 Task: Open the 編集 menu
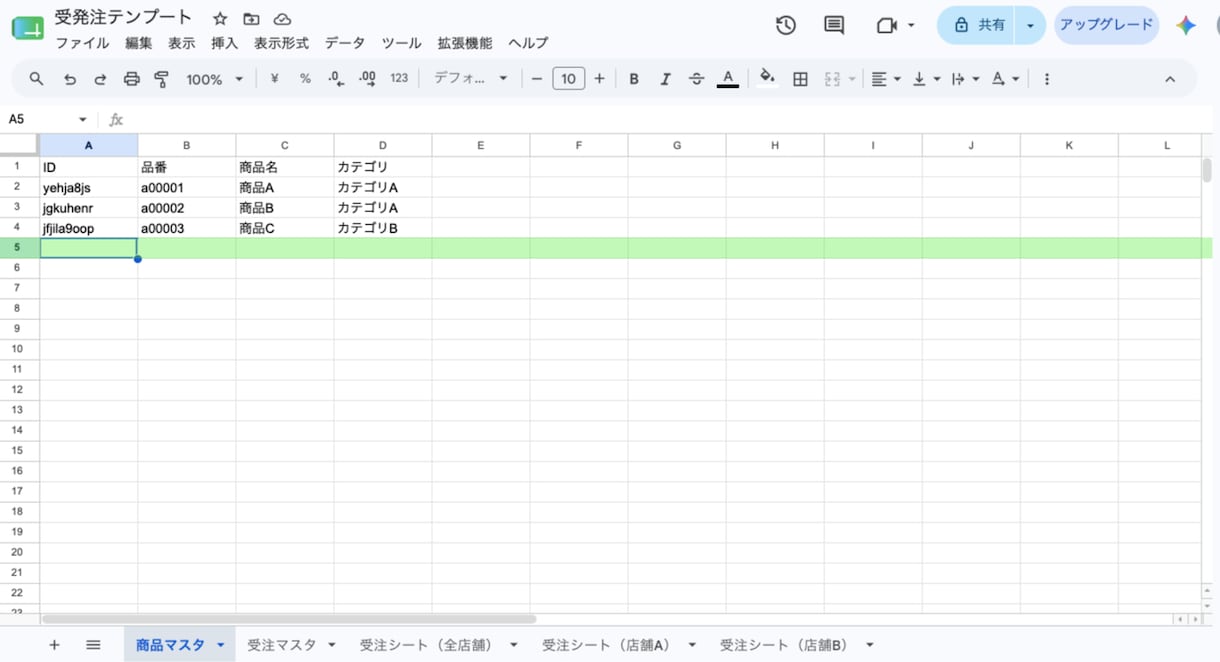point(139,44)
